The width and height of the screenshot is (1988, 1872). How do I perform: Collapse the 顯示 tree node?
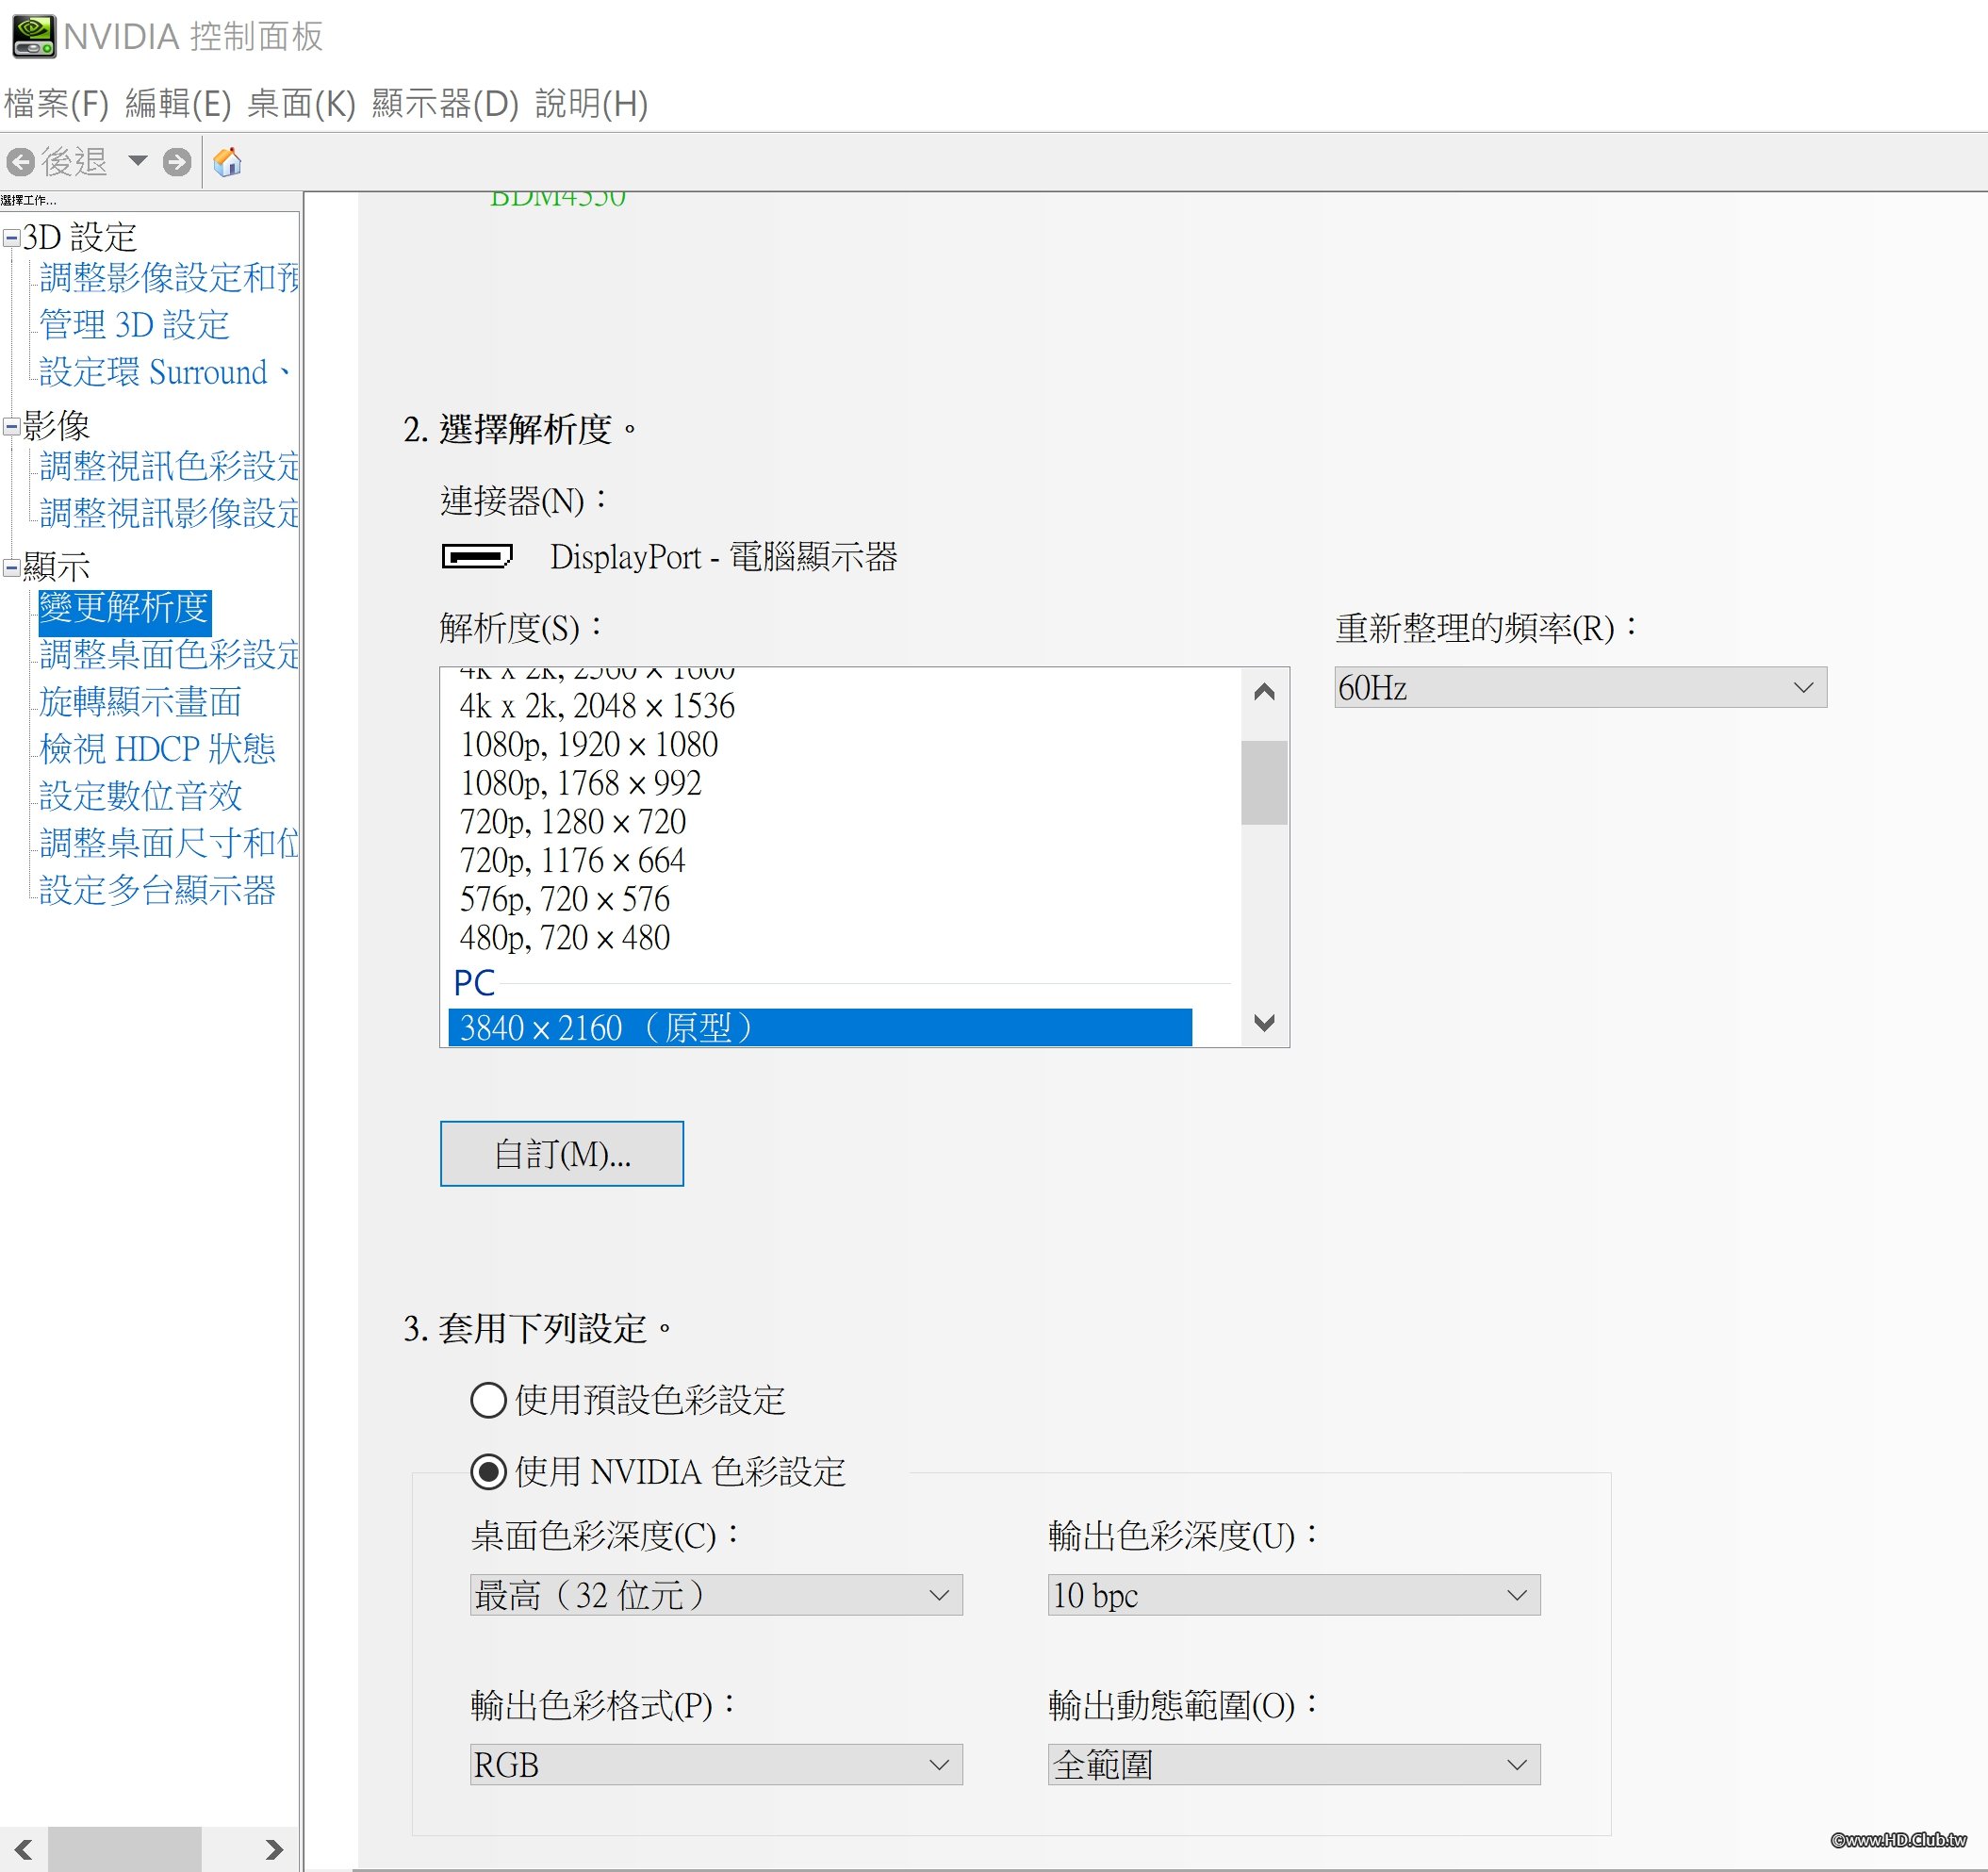(x=11, y=567)
